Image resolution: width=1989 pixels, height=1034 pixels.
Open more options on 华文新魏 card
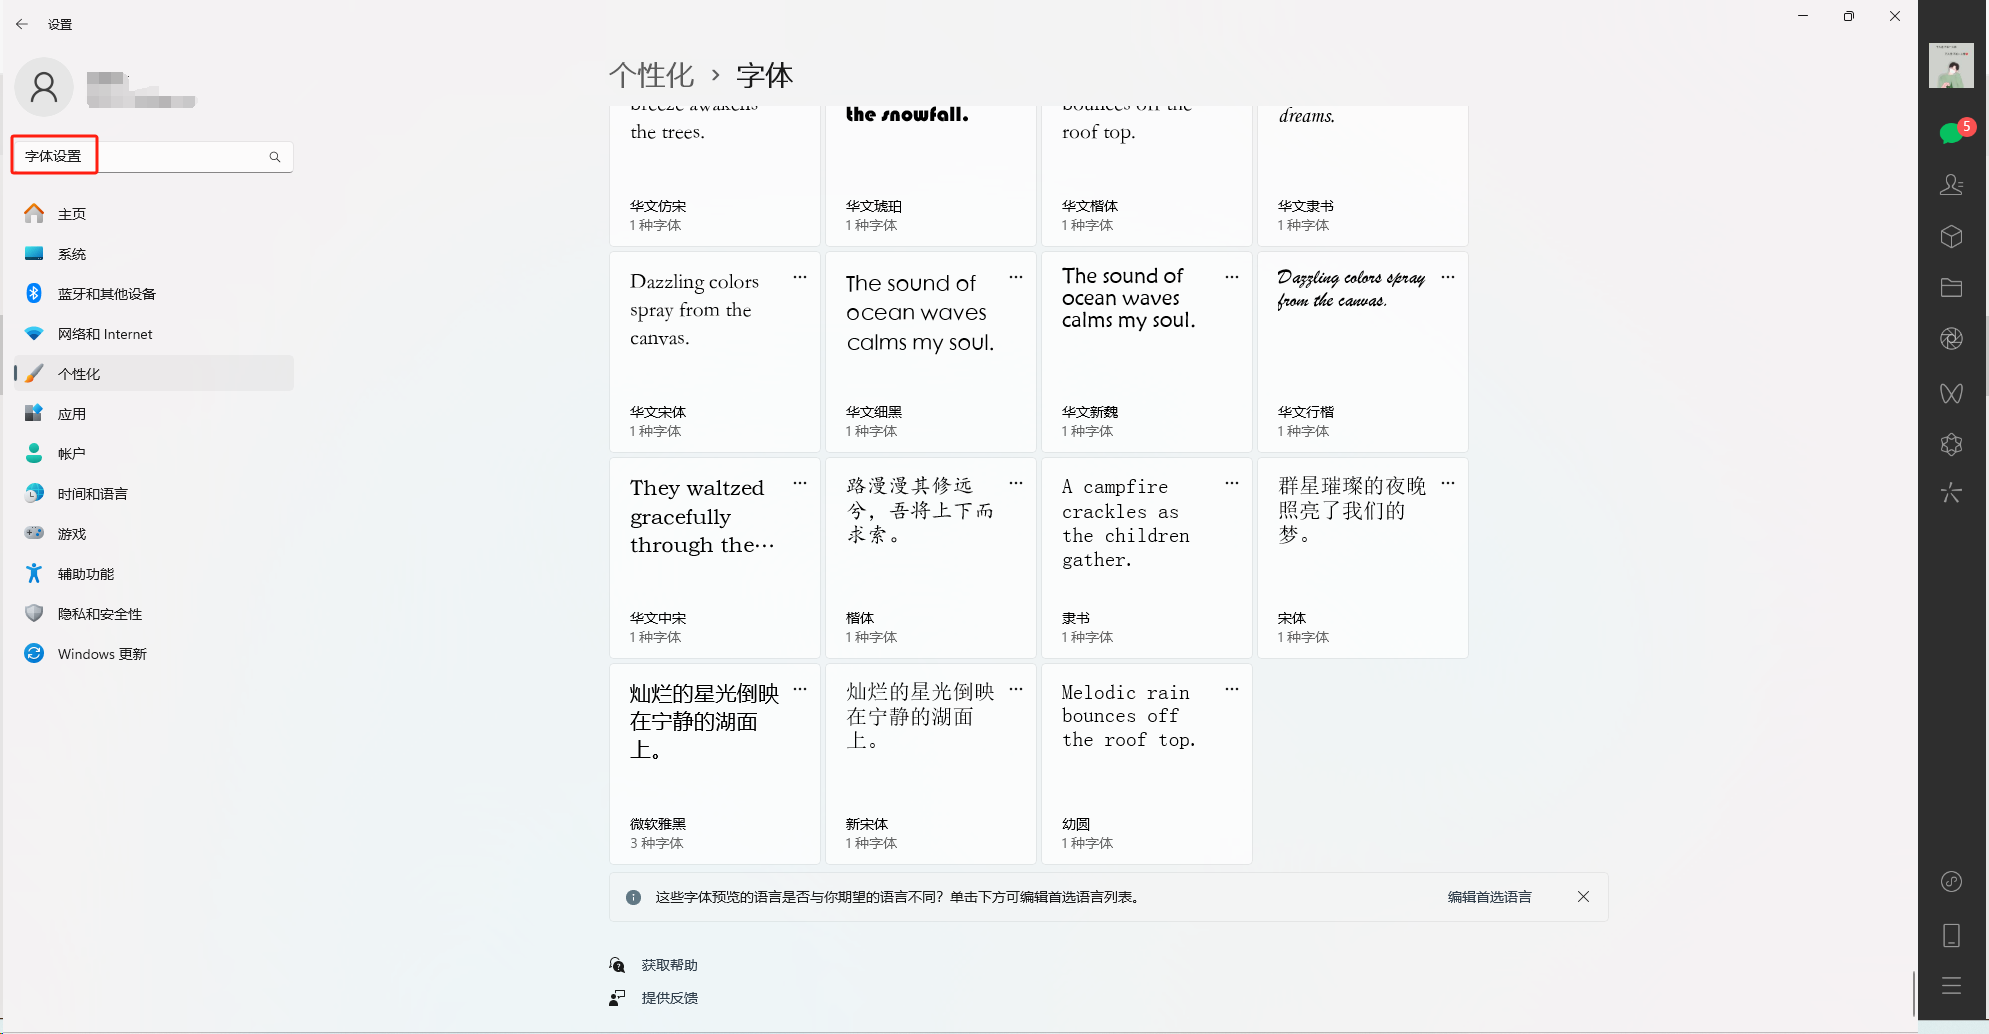point(1232,277)
